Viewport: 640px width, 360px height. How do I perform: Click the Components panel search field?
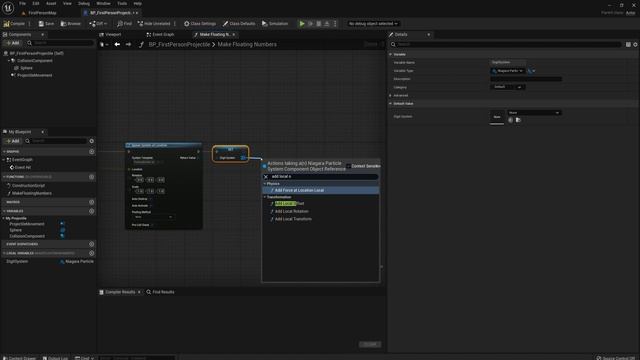point(60,43)
